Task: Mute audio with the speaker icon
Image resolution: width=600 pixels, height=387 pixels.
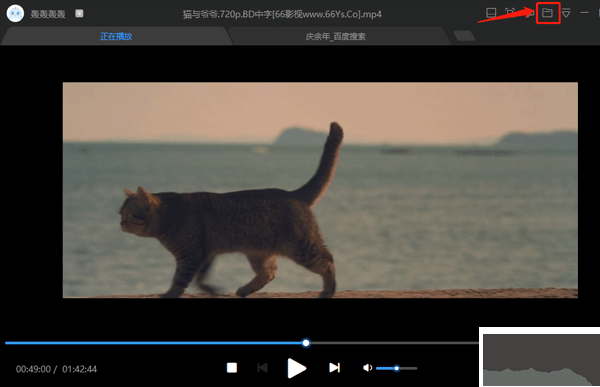Action: (x=367, y=368)
